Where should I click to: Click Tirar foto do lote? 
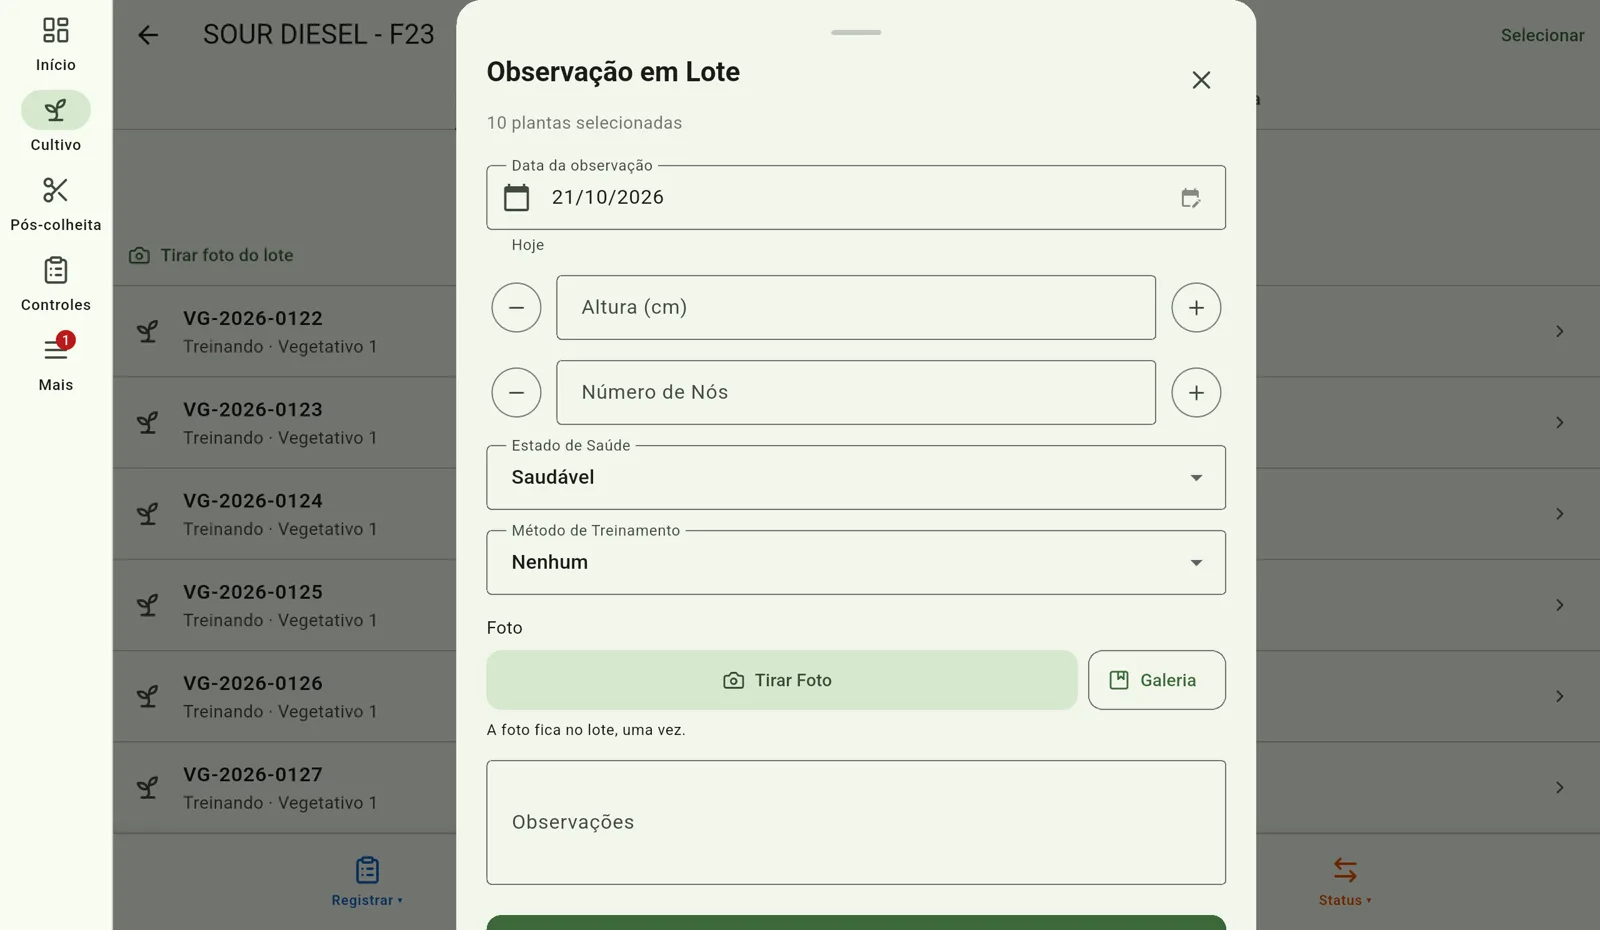pyautogui.click(x=211, y=255)
